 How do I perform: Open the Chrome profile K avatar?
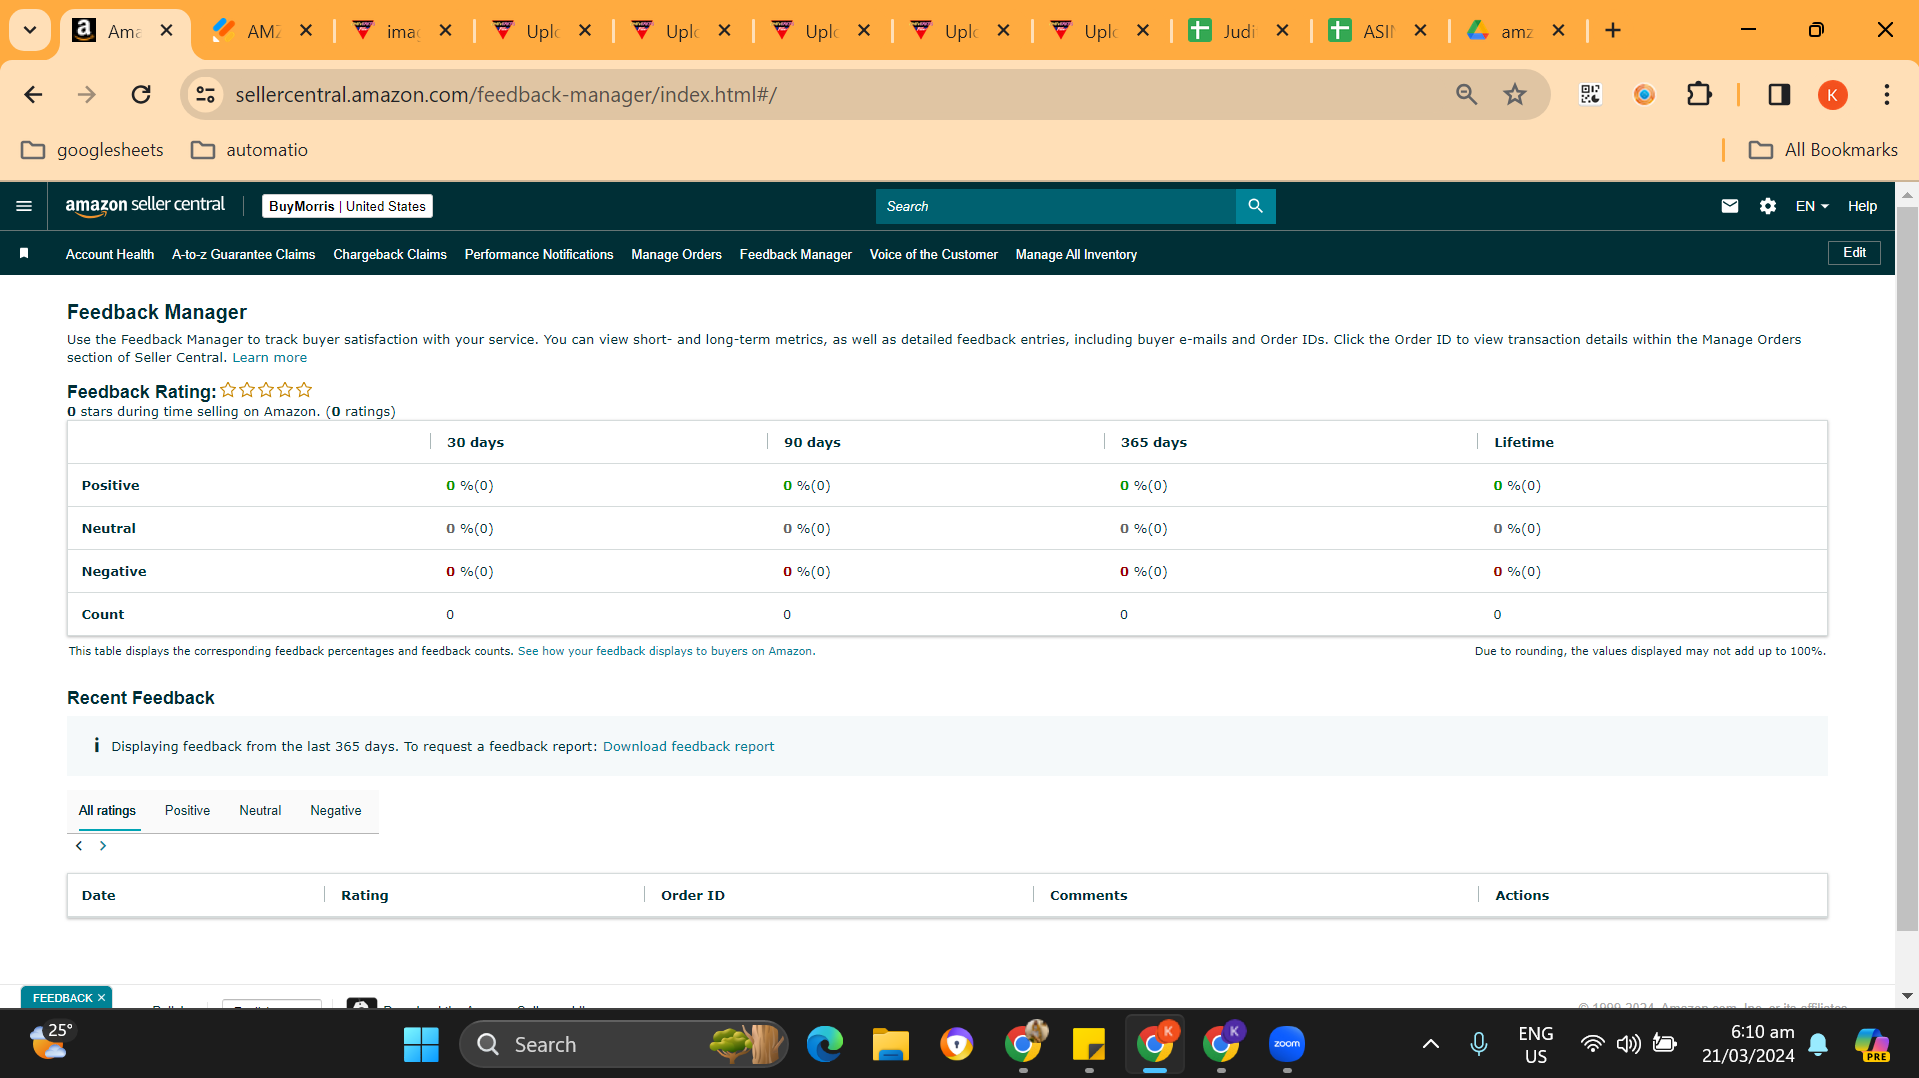click(1832, 95)
